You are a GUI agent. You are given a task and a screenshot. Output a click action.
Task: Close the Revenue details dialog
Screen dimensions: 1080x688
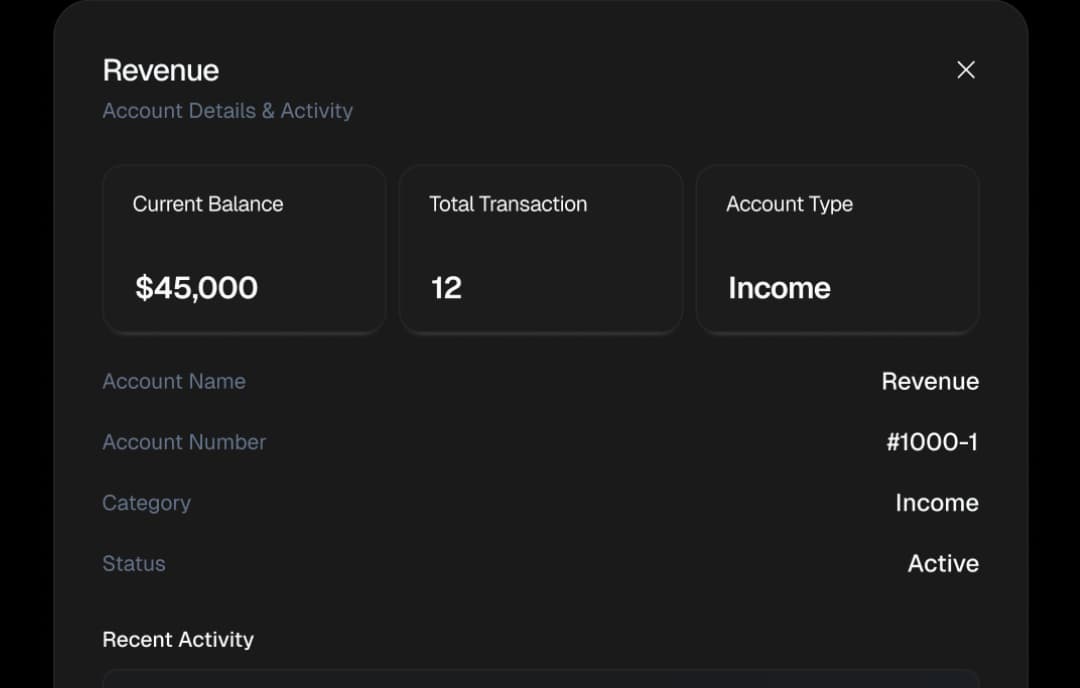(x=965, y=70)
